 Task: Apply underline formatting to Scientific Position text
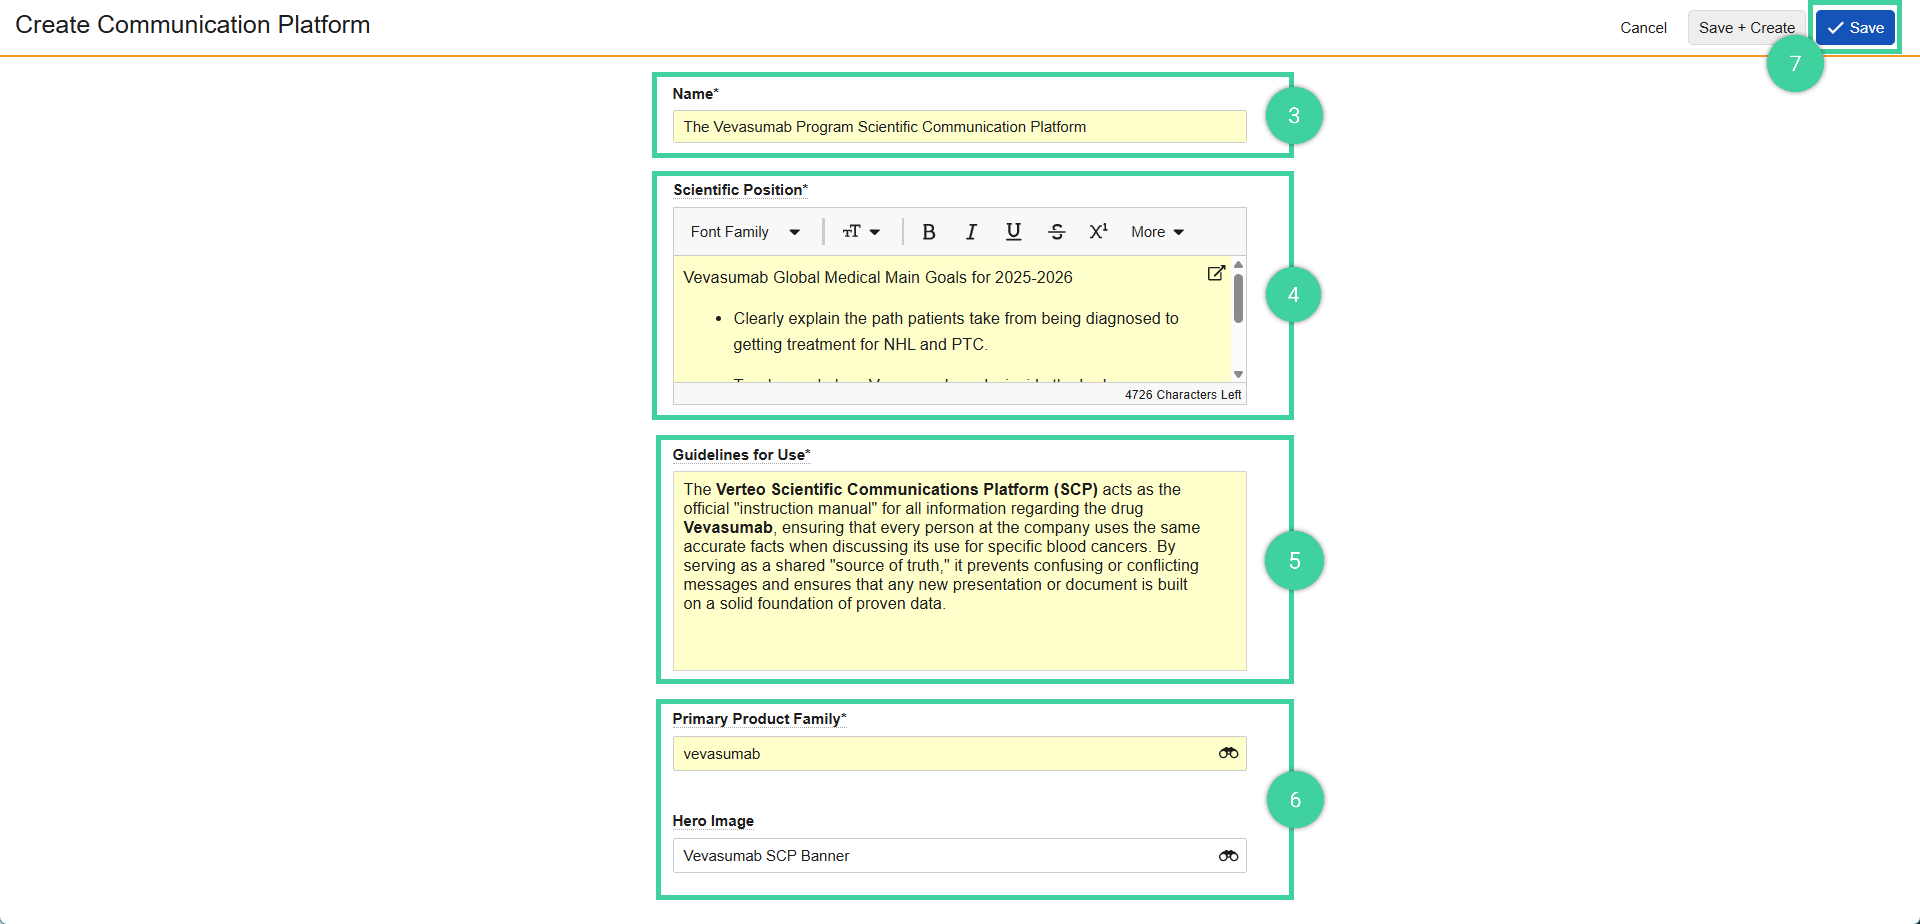pyautogui.click(x=1013, y=231)
